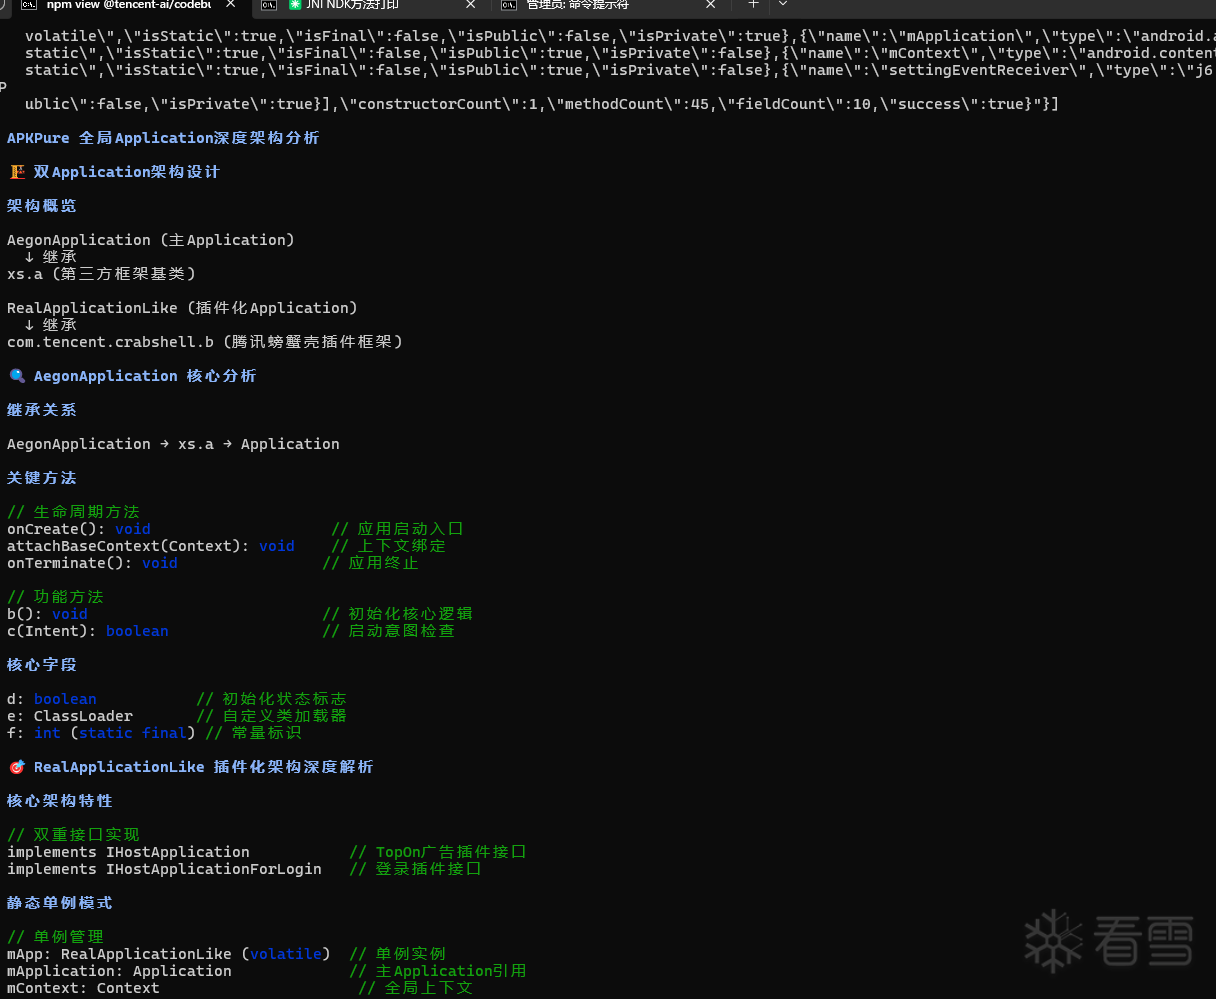Image resolution: width=1216 pixels, height=999 pixels.
Task: Click the b(): void method text
Action: [x=47, y=614]
